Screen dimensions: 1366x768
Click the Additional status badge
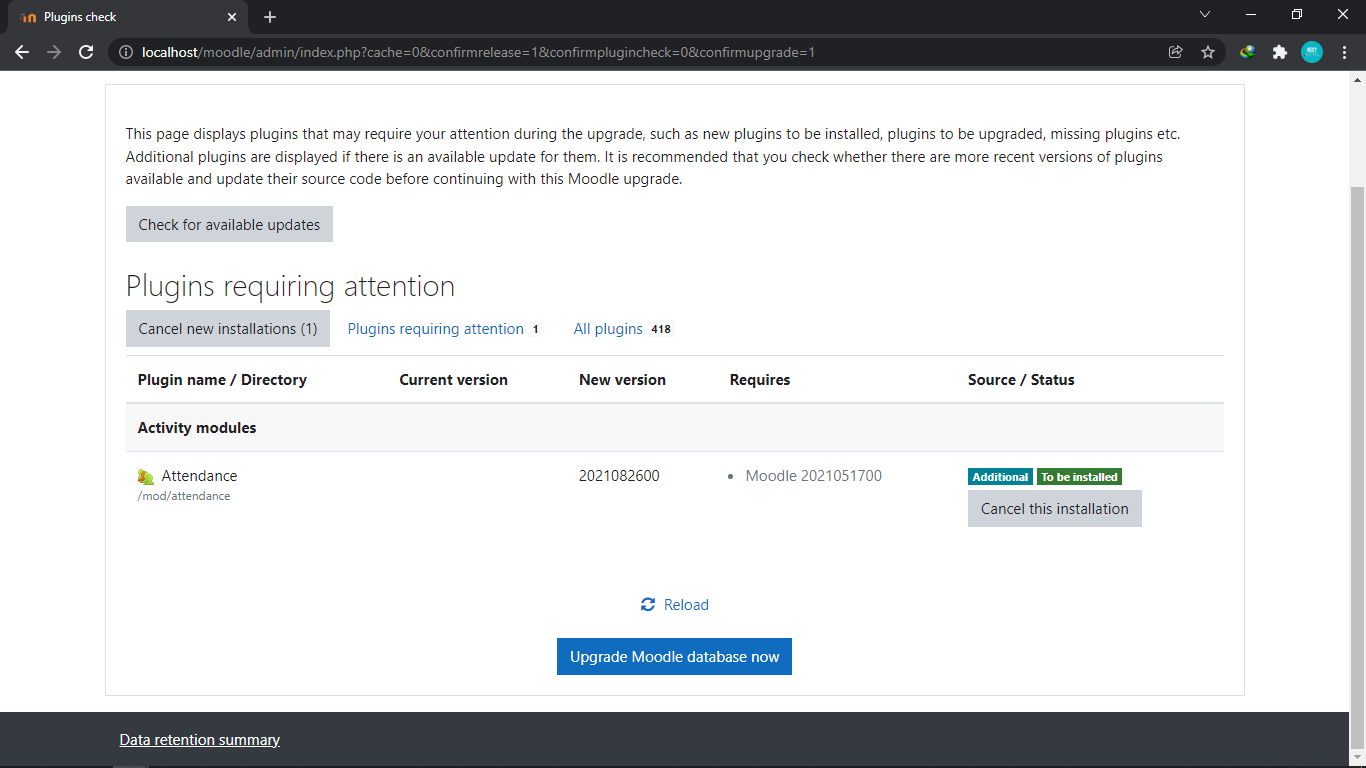[x=1000, y=477]
